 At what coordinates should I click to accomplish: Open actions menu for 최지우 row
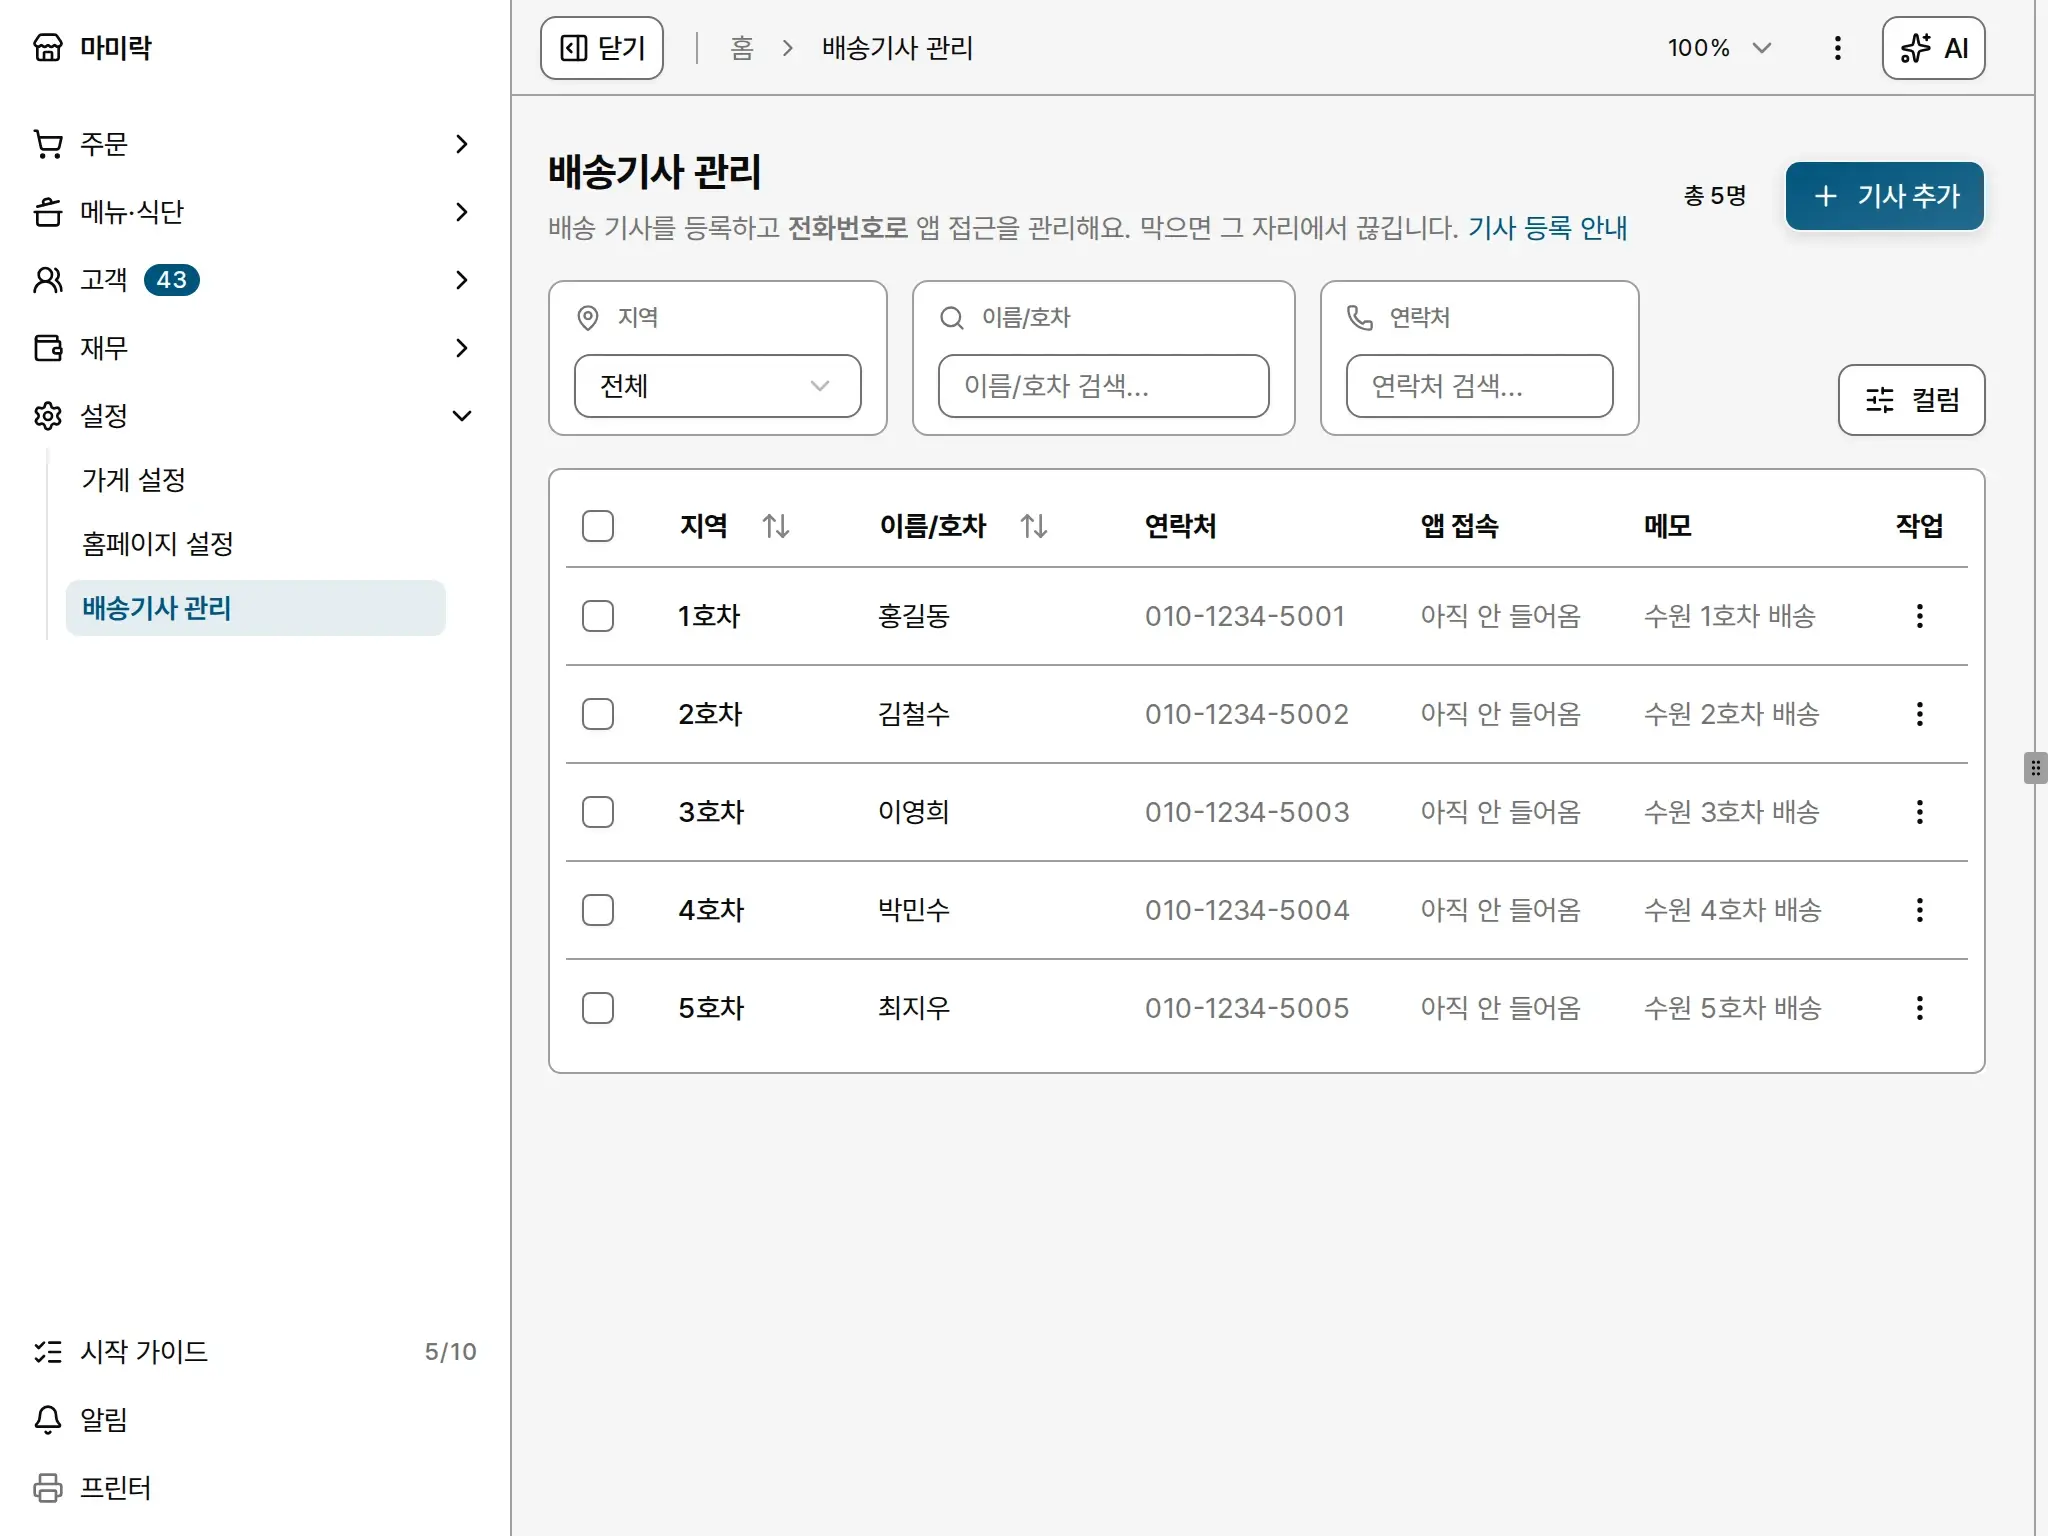1919,1008
